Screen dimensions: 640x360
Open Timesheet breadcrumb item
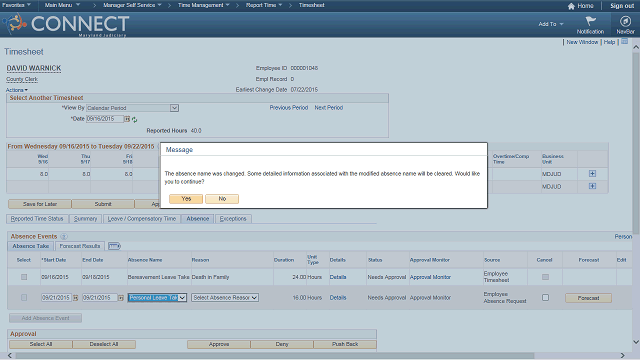point(311,5)
